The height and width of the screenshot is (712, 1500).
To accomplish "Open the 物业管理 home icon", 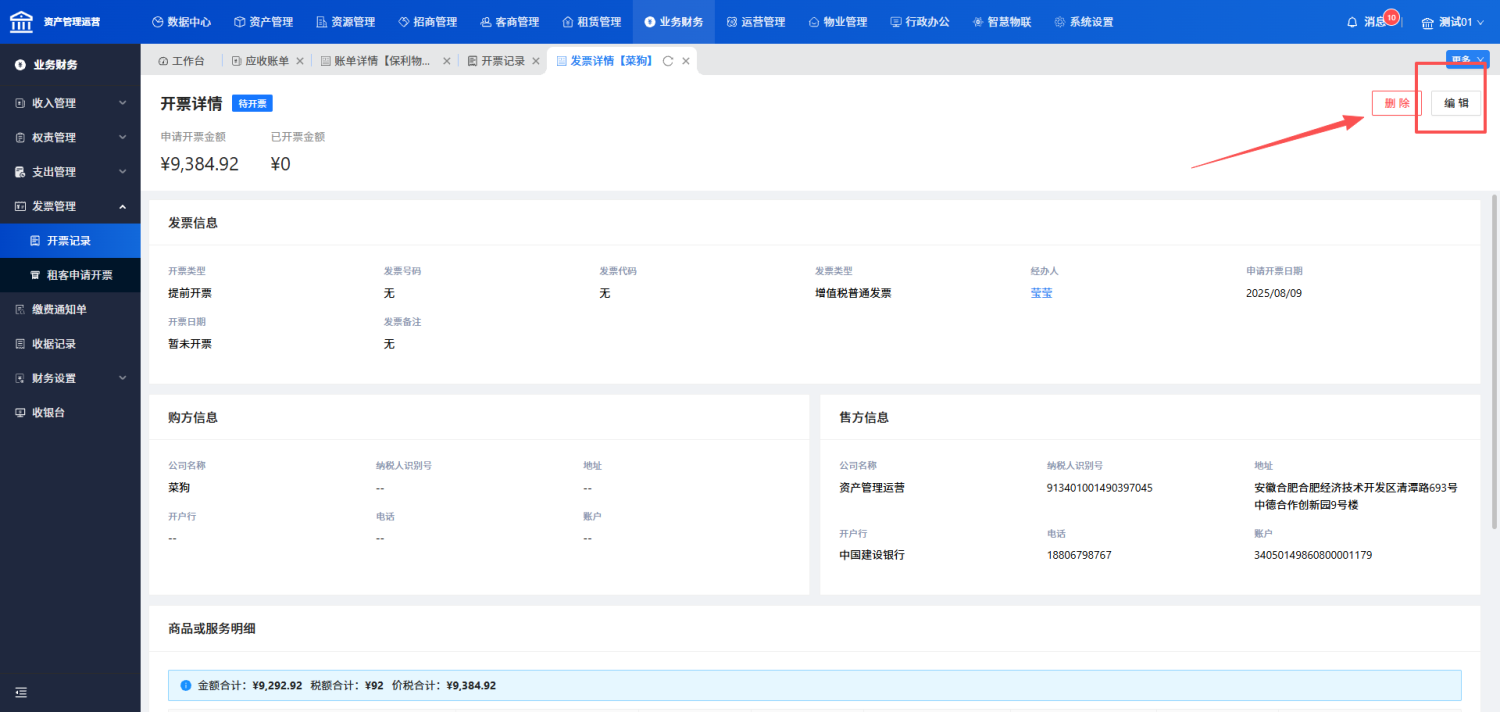I will pos(814,22).
